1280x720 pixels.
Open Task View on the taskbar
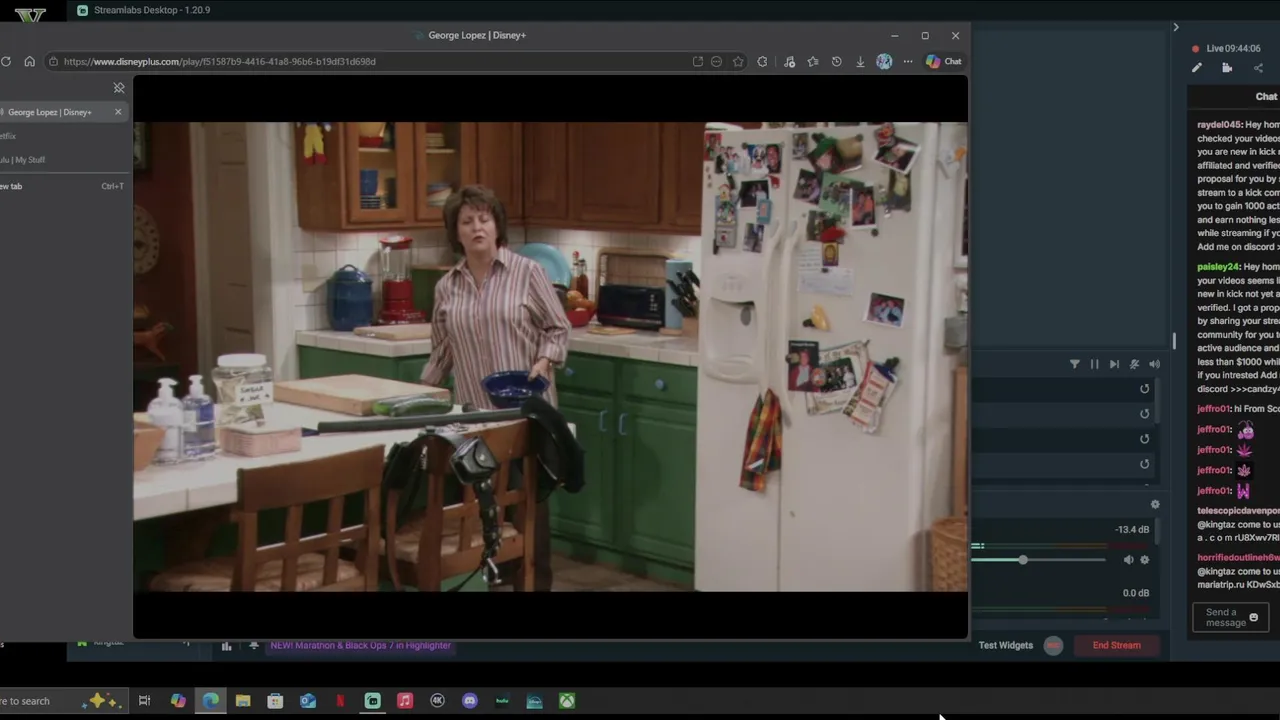click(x=144, y=701)
